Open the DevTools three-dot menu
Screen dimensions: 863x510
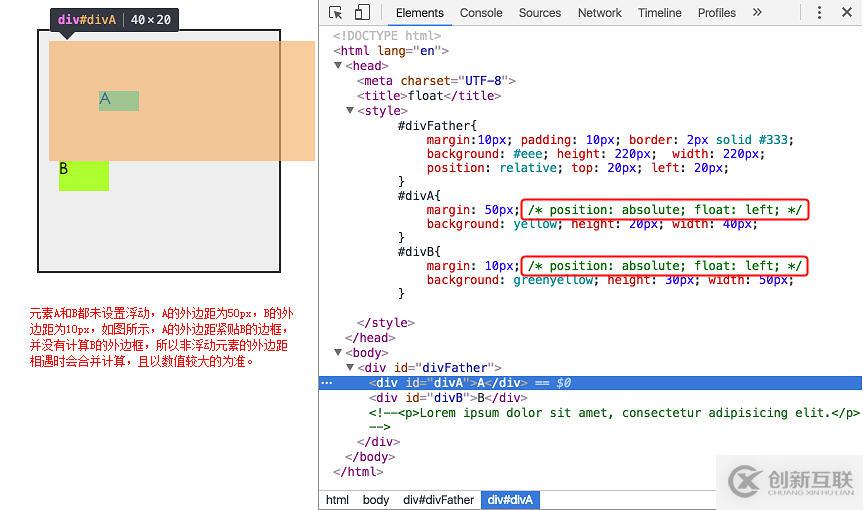pyautogui.click(x=819, y=12)
